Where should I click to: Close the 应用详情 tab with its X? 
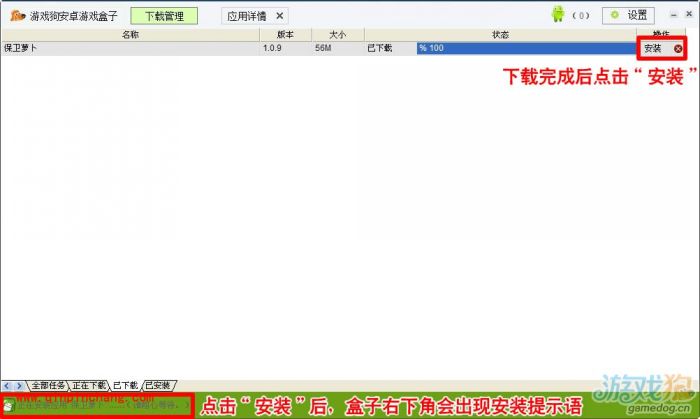coord(279,16)
